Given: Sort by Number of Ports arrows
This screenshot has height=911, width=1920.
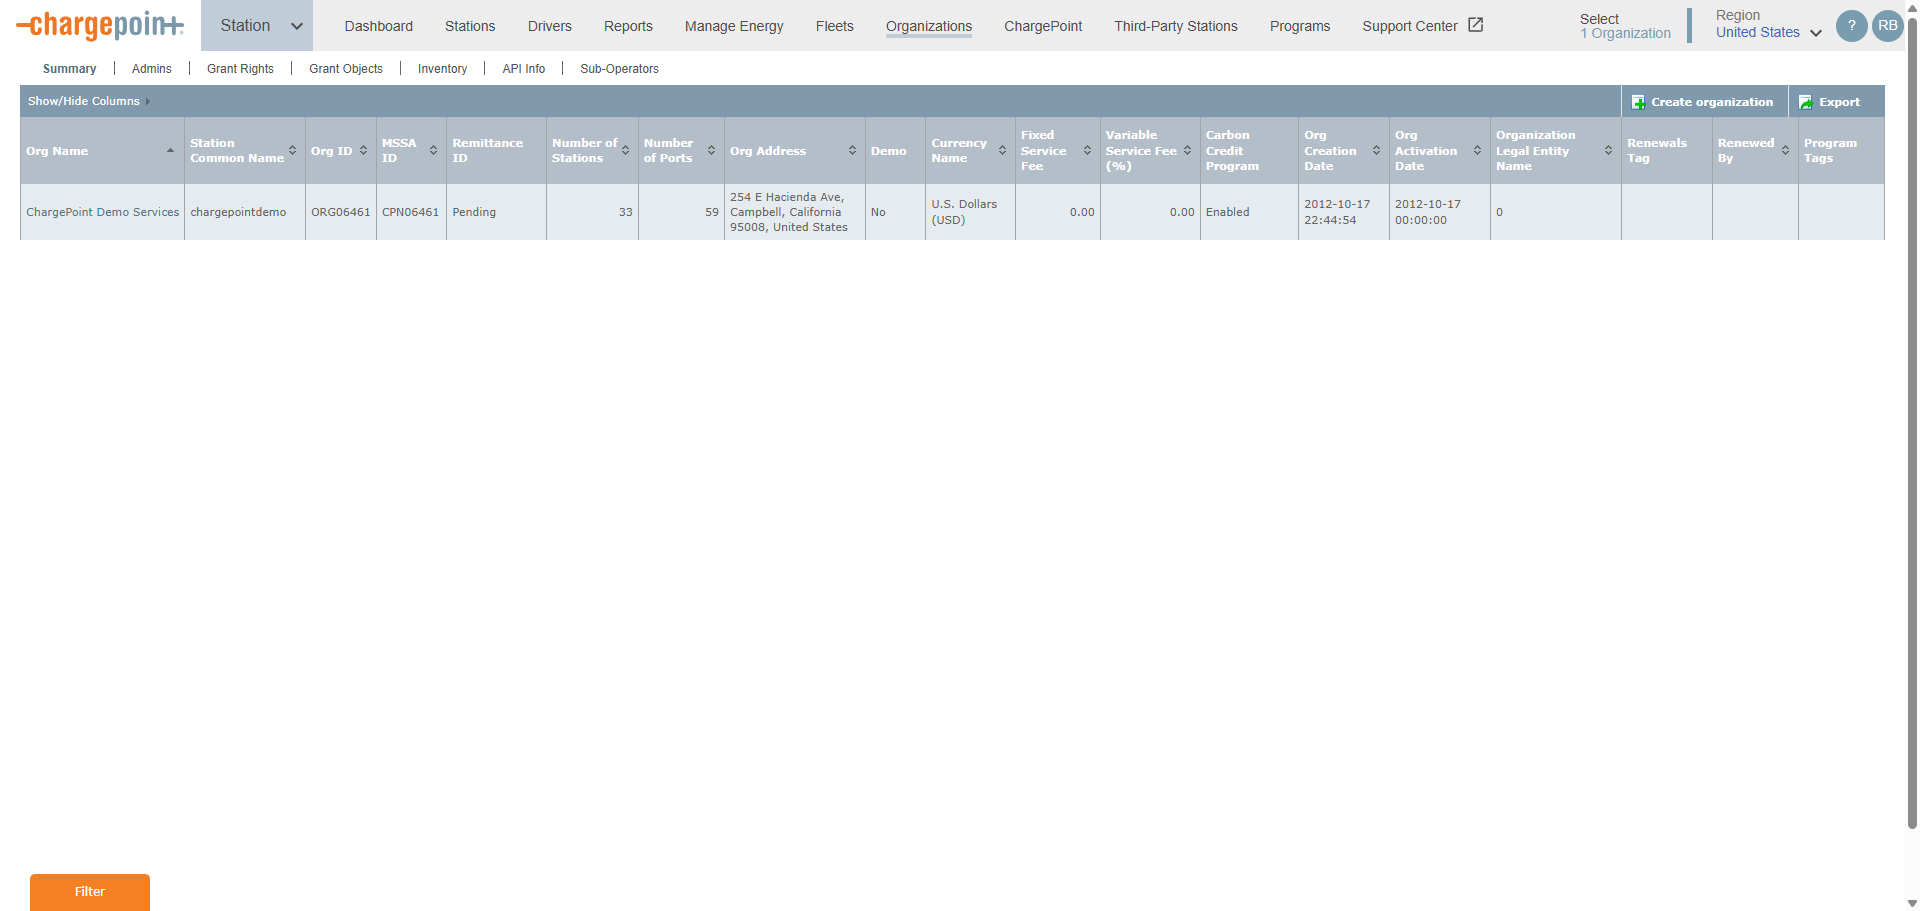Looking at the screenshot, I should click(711, 151).
